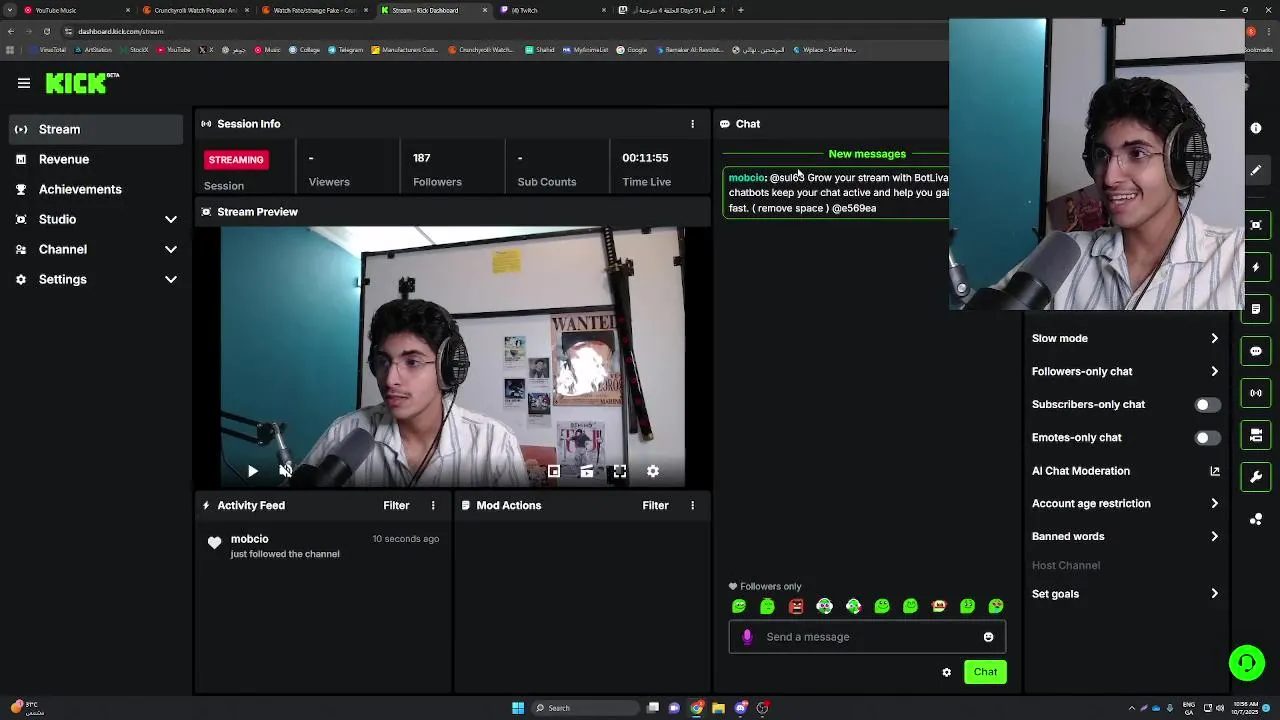
Task: Expand Banned words settings
Action: pos(1125,536)
